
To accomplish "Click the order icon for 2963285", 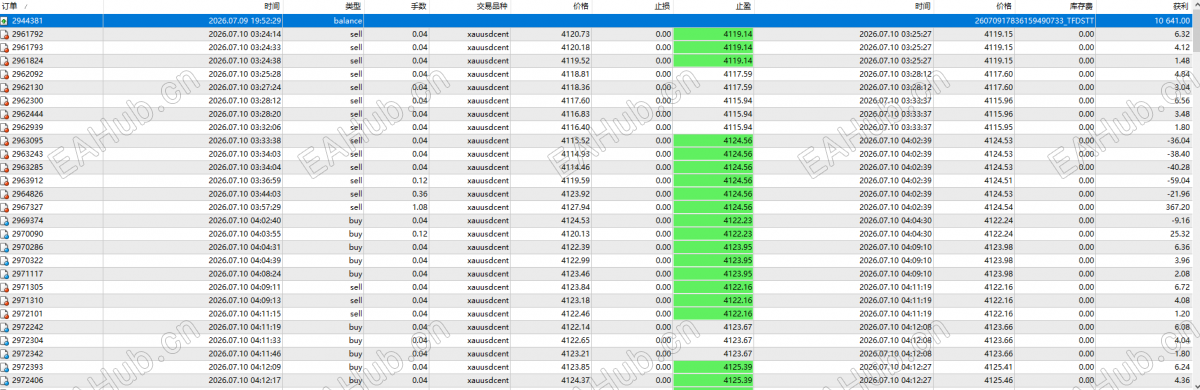I will 5,167.
